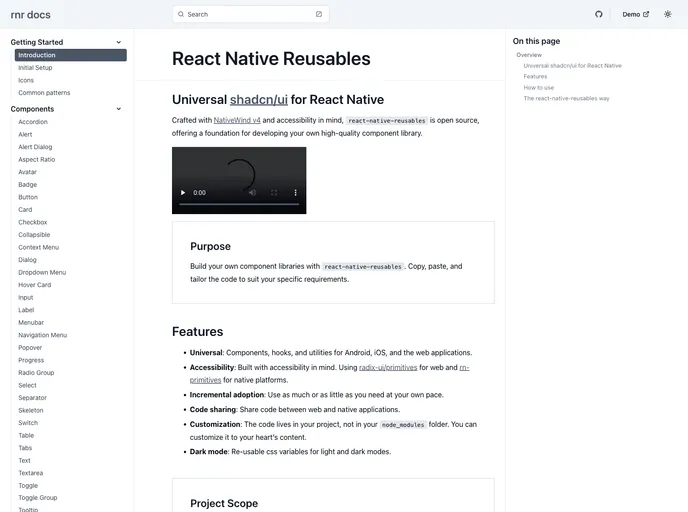Image resolution: width=688 pixels, height=512 pixels.
Task: Collapse the Components sidebar section
Action: pyautogui.click(x=119, y=109)
